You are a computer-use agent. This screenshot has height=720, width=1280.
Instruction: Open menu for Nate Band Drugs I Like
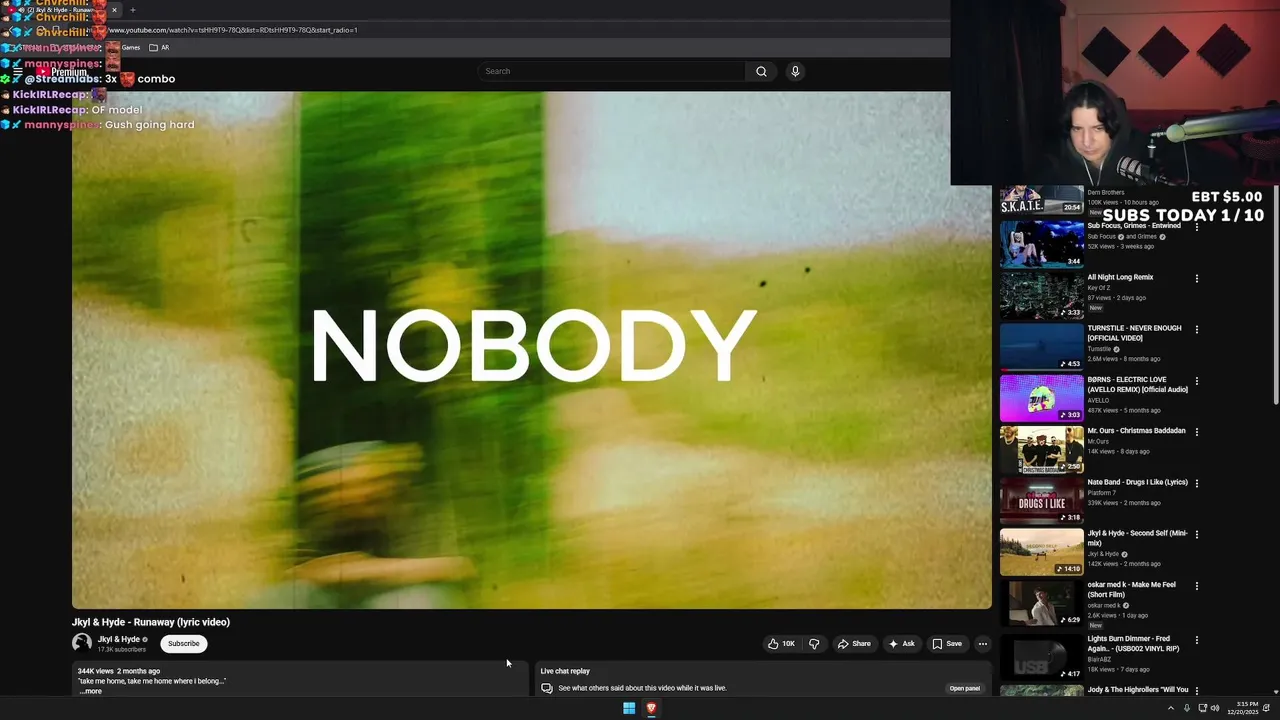click(1196, 483)
